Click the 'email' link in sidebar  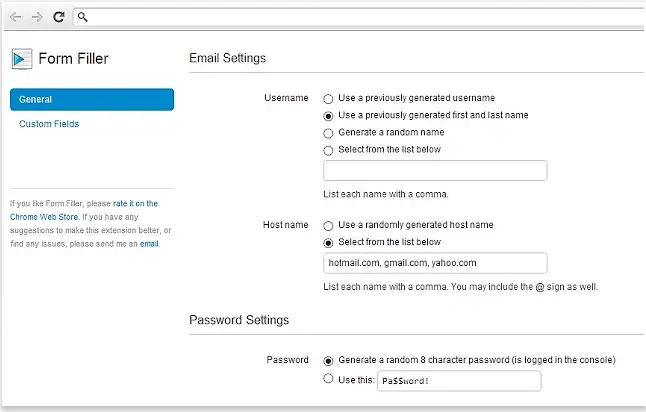(x=148, y=243)
